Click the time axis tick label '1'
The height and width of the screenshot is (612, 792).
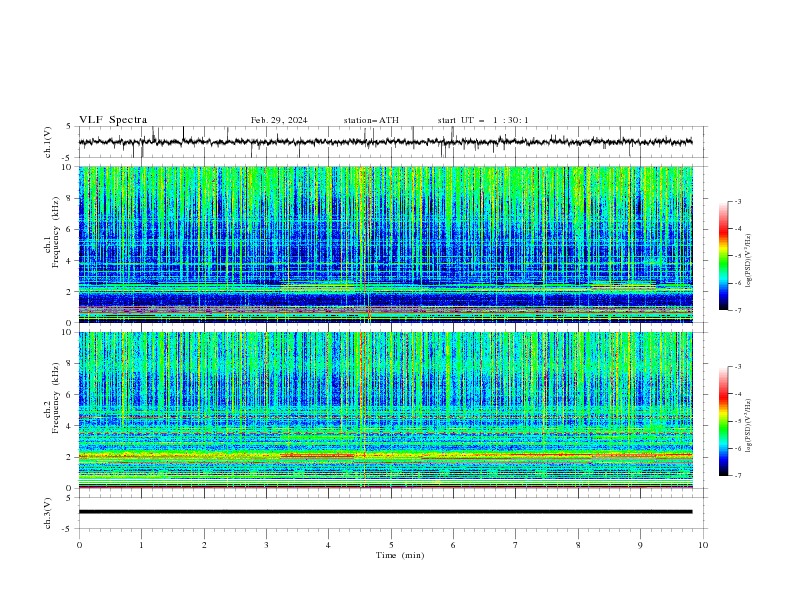pyautogui.click(x=141, y=545)
